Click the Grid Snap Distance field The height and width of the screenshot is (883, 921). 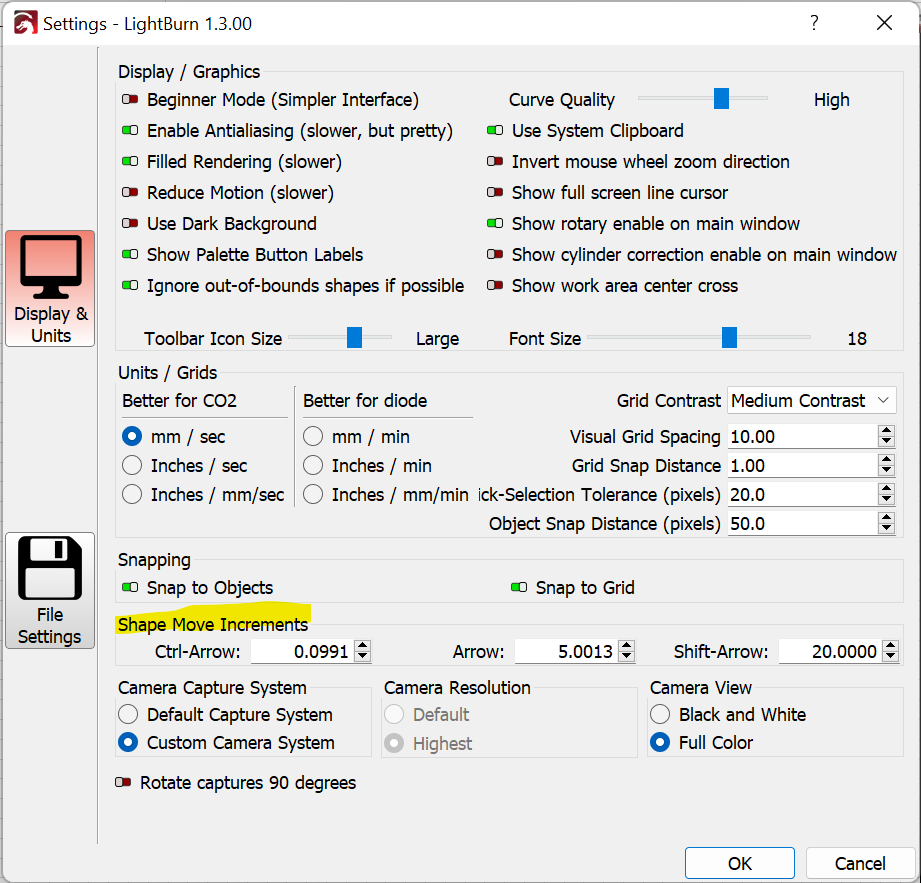(802, 465)
